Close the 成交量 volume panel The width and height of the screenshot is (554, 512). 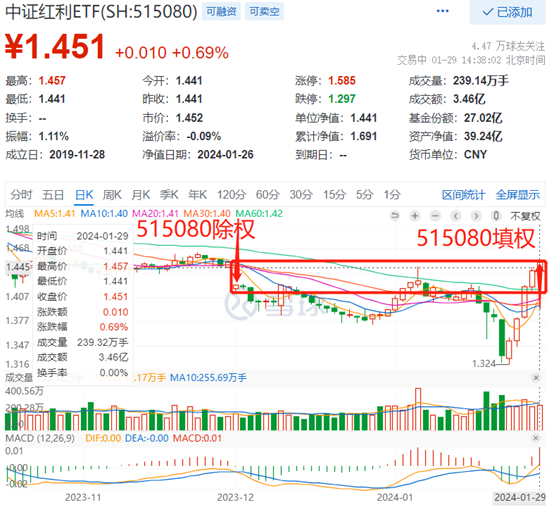(x=536, y=378)
